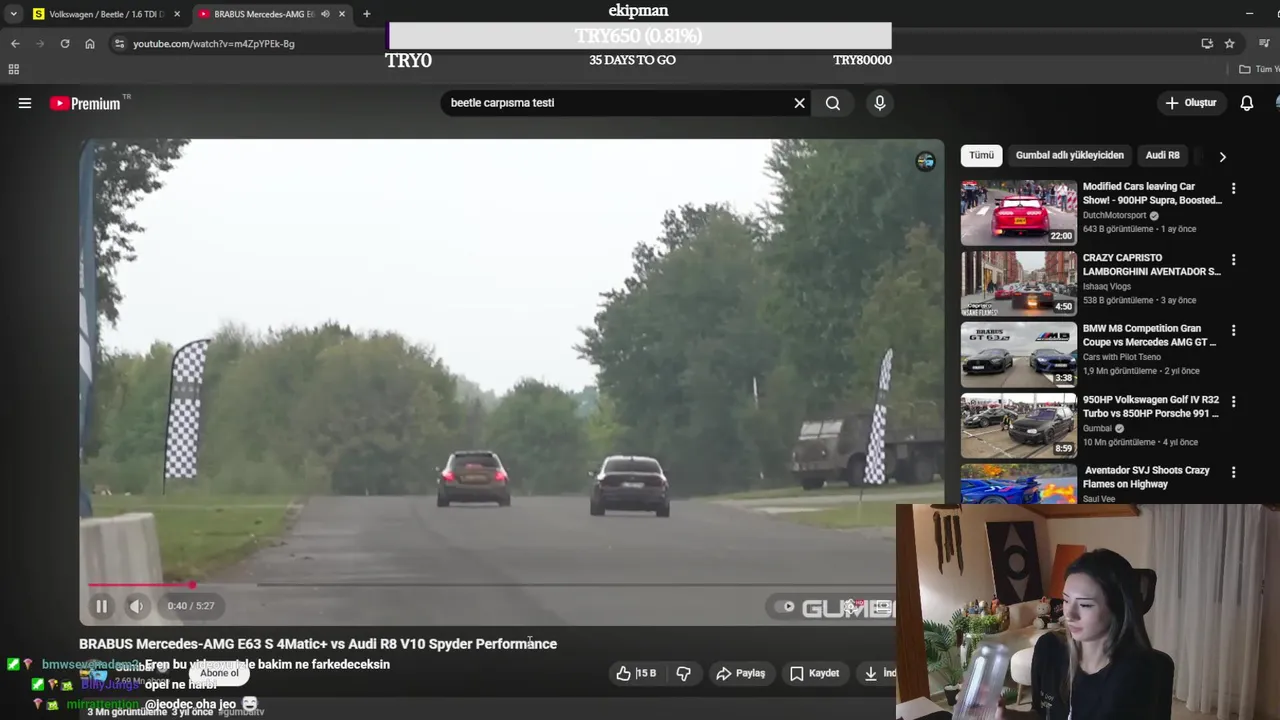Open Aventador SVJ Shoots Crazy Flames title
Screen dimensions: 1280x720
point(1147,477)
